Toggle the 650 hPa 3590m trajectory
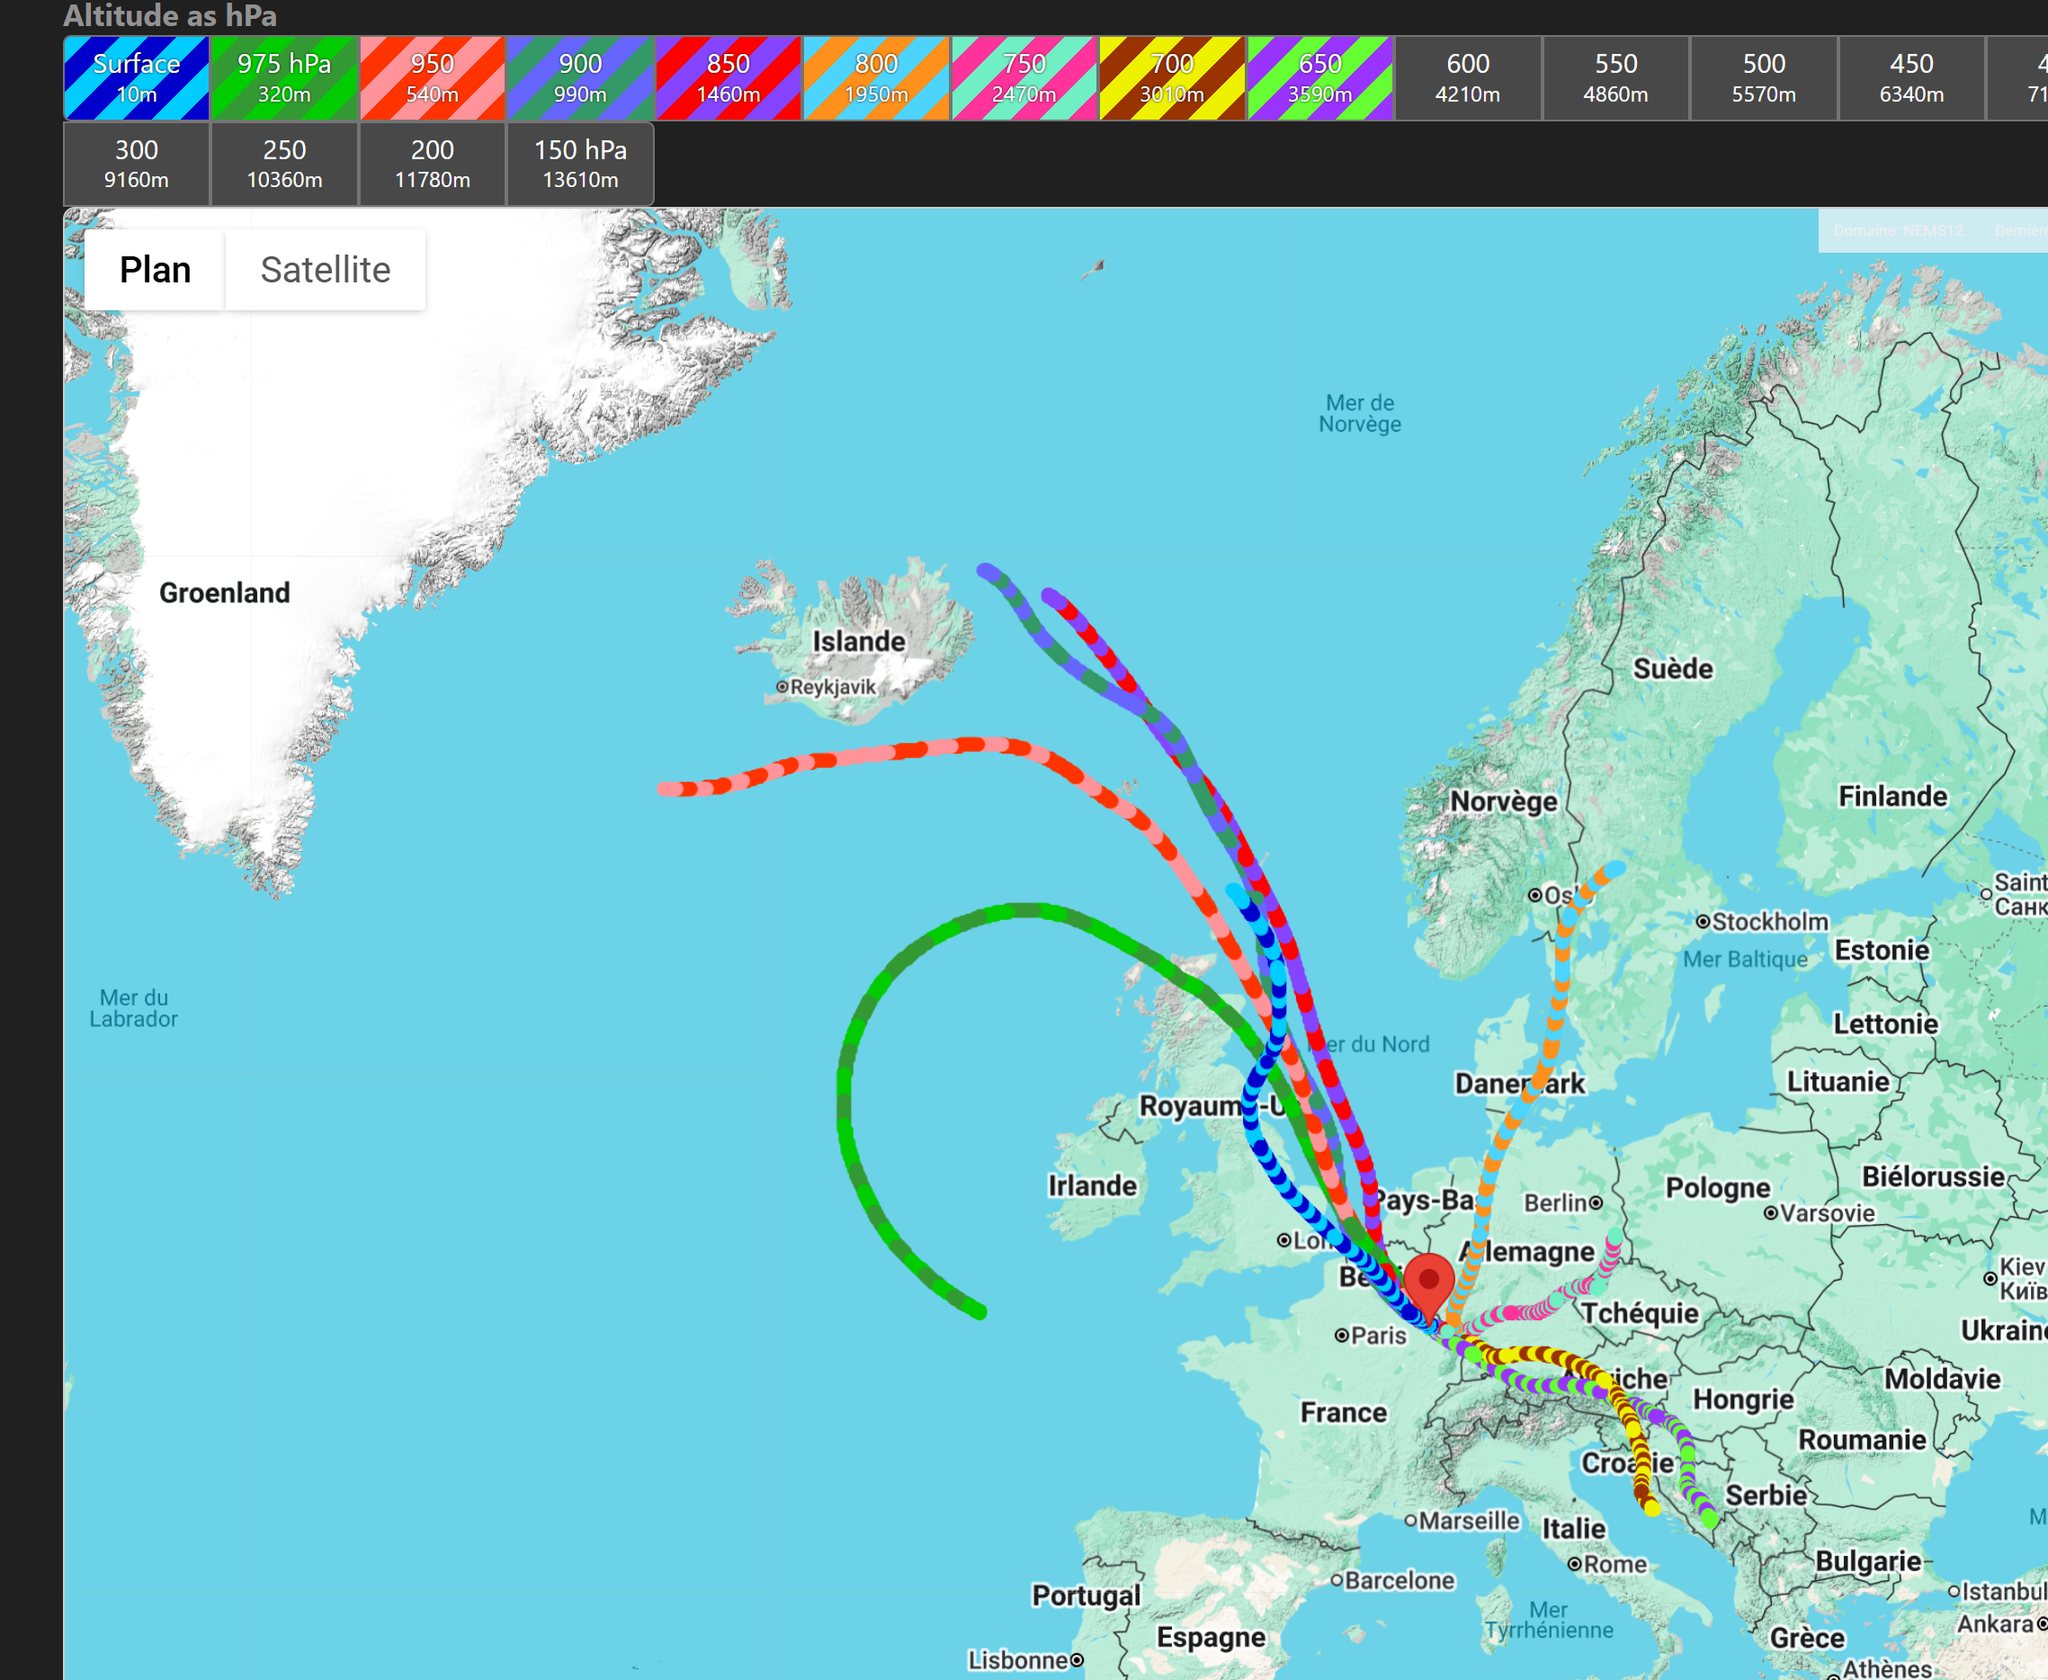The image size is (2048, 1680). [x=1320, y=78]
